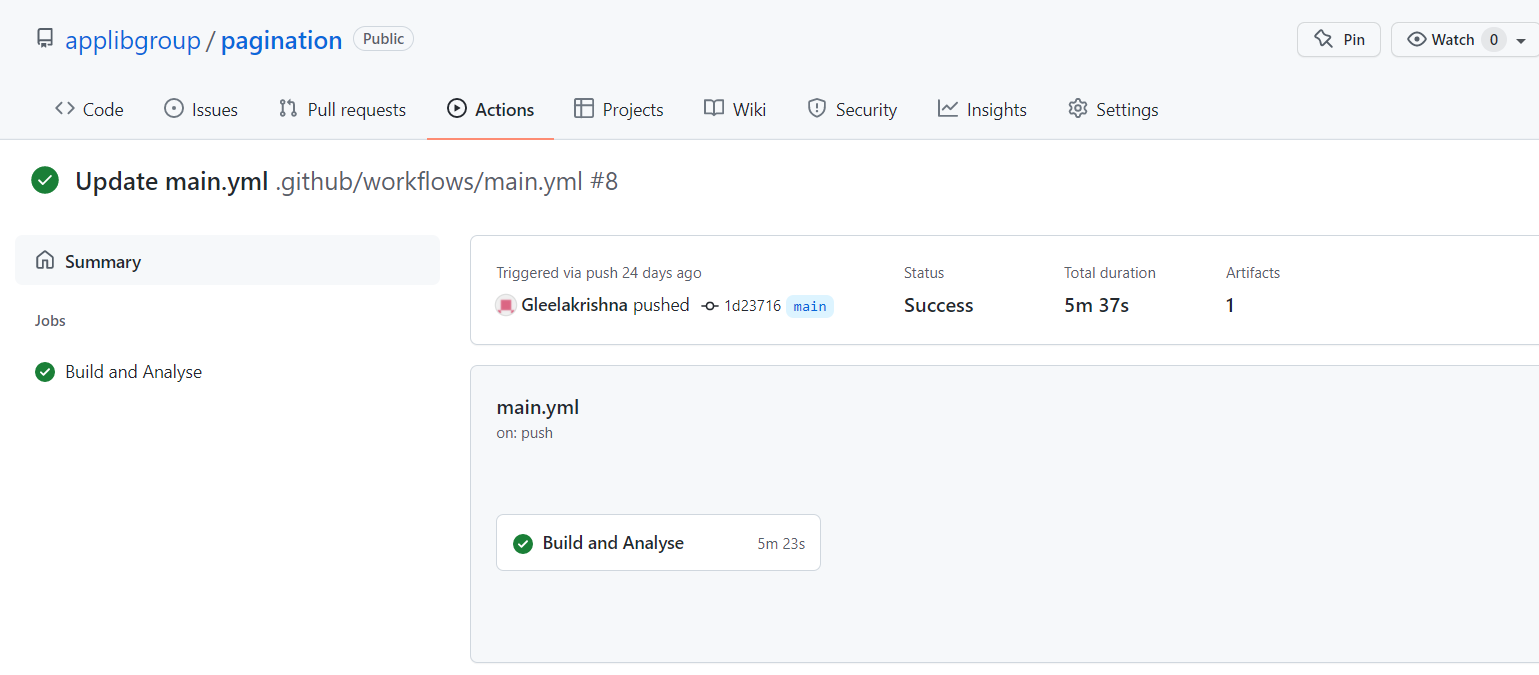Viewport: 1539px width, 675px height.
Task: Open the Build and Analyse job card
Action: coord(658,543)
